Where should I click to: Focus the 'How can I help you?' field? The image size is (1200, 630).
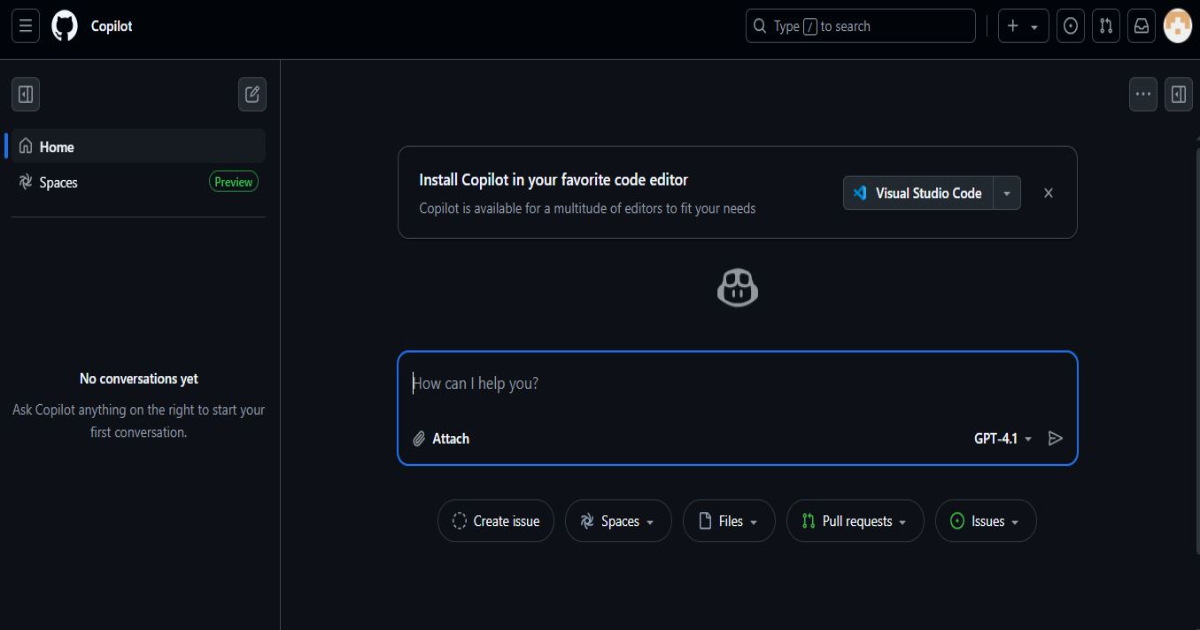tap(738, 384)
